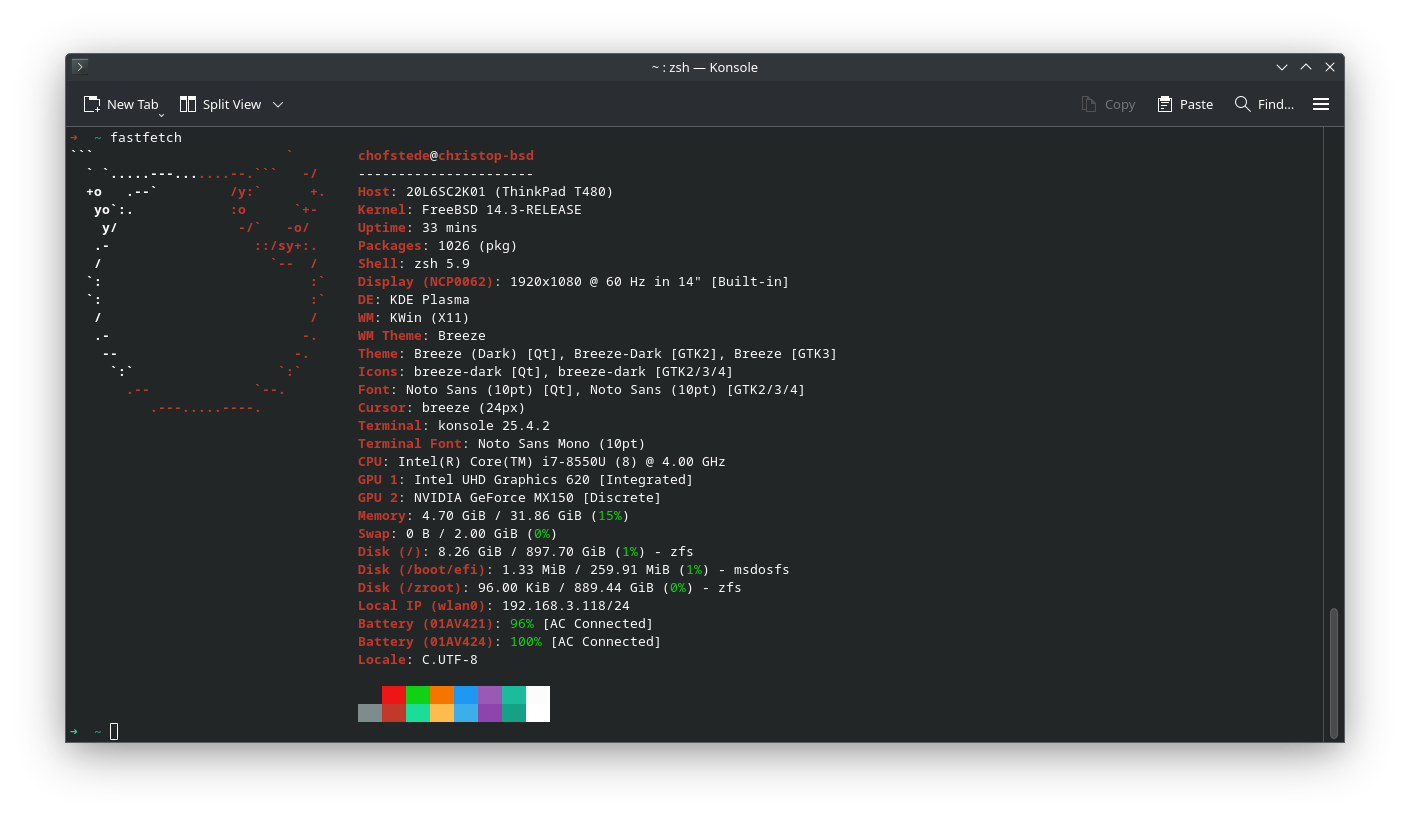The image size is (1410, 820).
Task: Maximize the Konsole window
Action: (1306, 67)
